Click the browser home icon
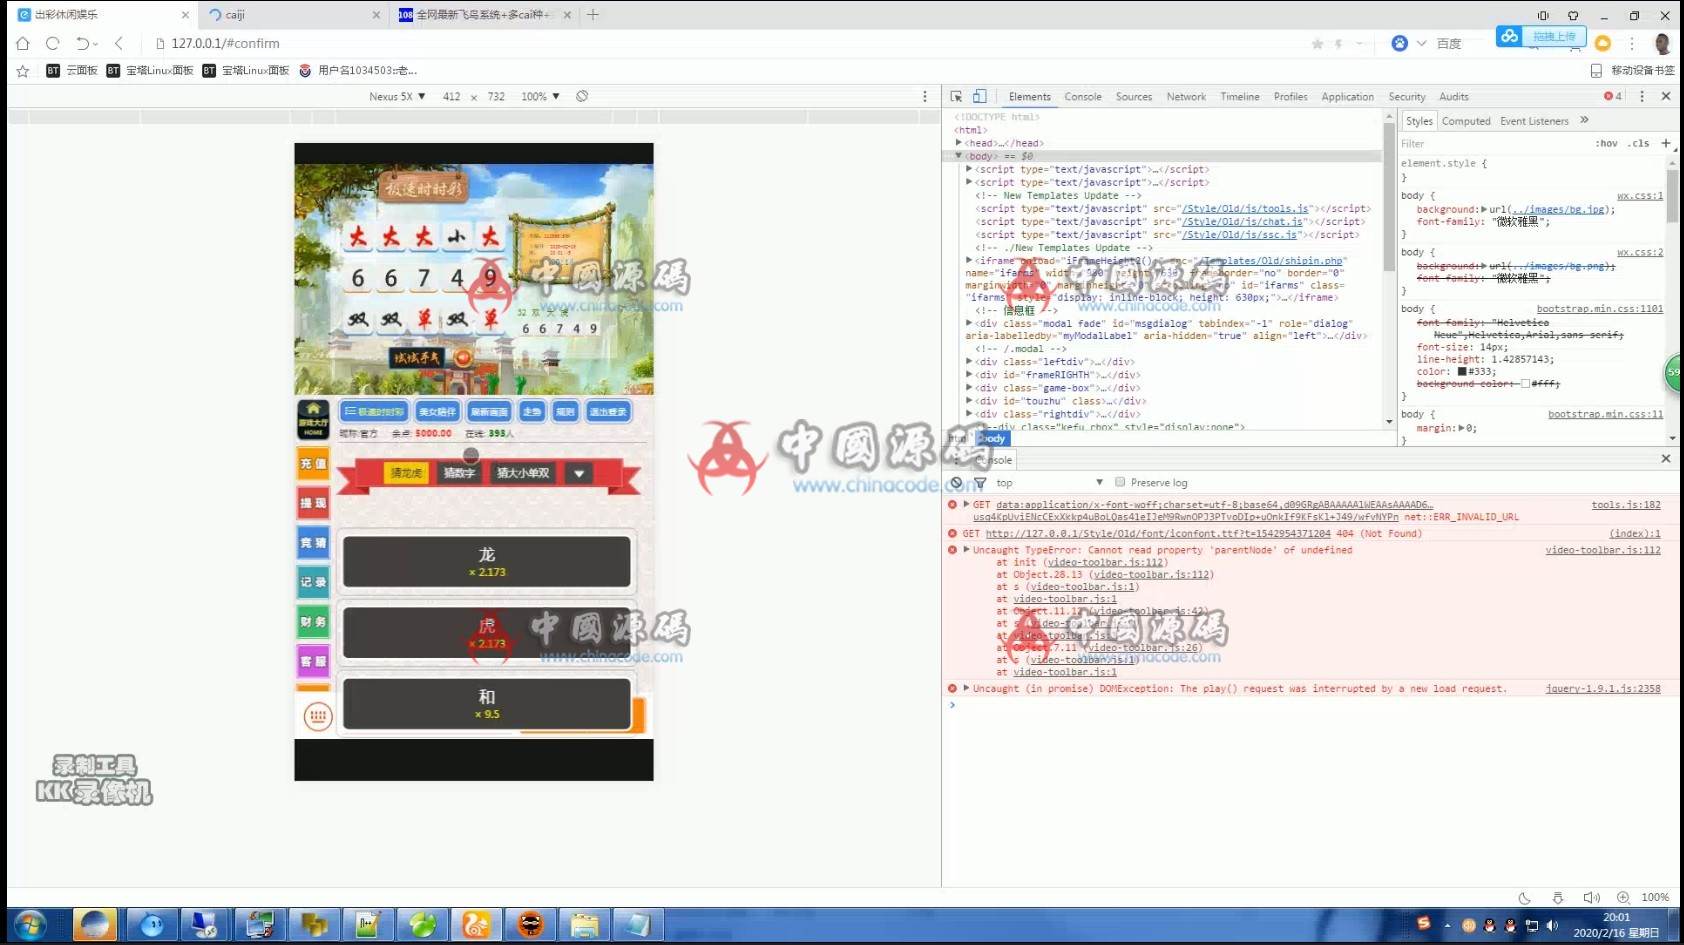The image size is (1684, 945). click(x=22, y=43)
